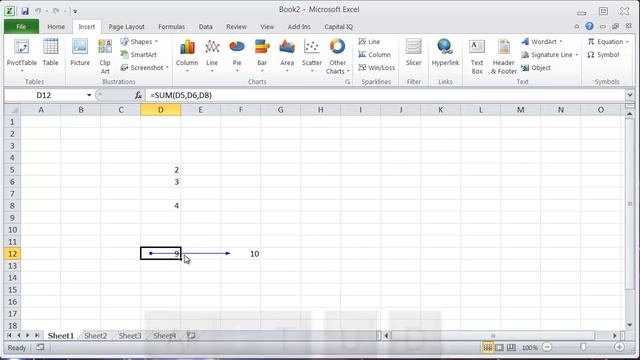The height and width of the screenshot is (360, 640).
Task: Open Clip Art pane
Action: (x=105, y=56)
